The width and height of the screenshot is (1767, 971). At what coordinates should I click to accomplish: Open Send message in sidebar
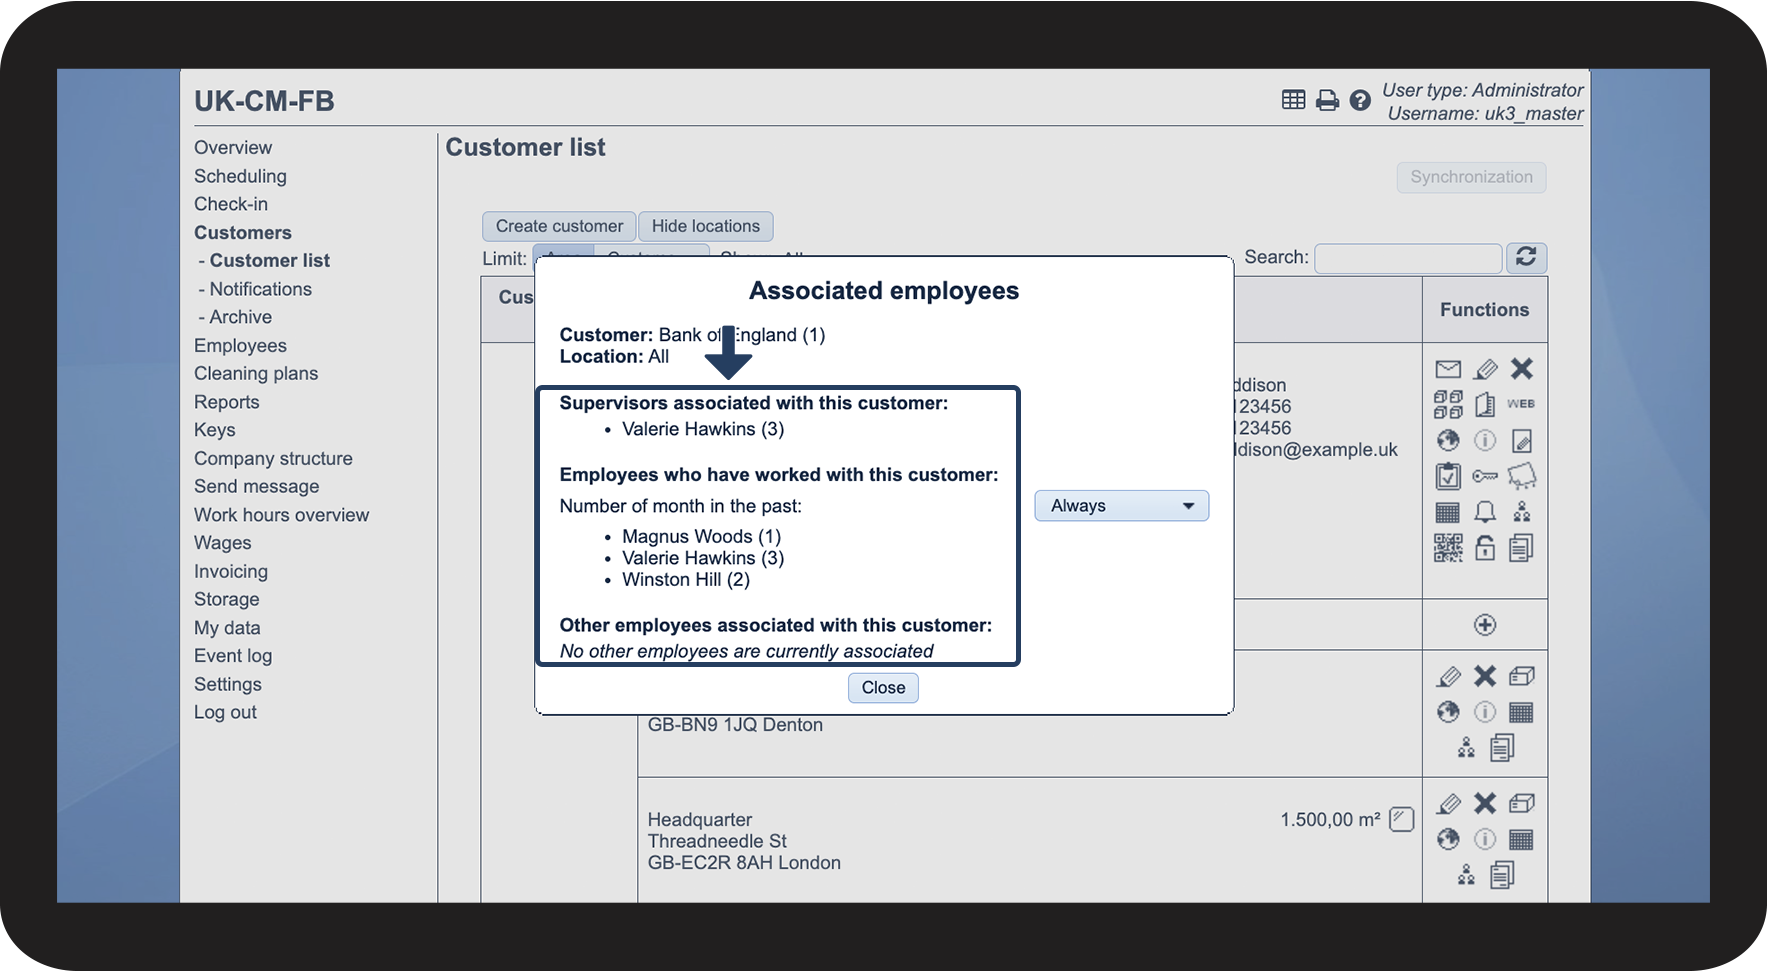coord(257,487)
